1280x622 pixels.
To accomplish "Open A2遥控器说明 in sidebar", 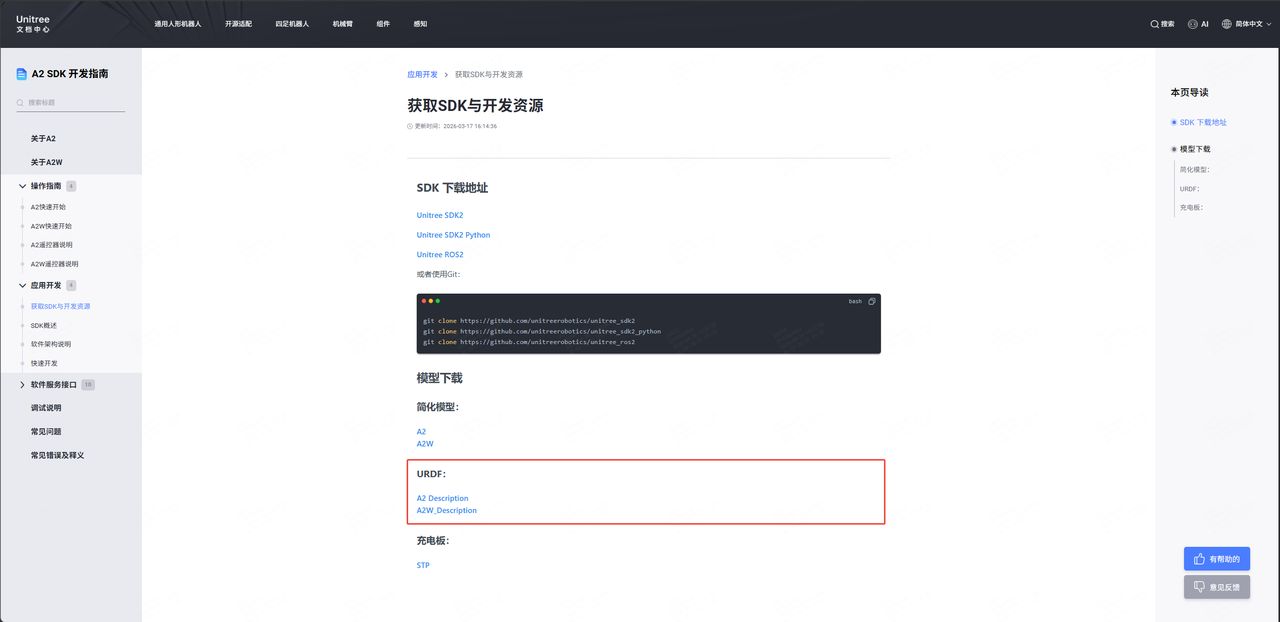I will 51,245.
